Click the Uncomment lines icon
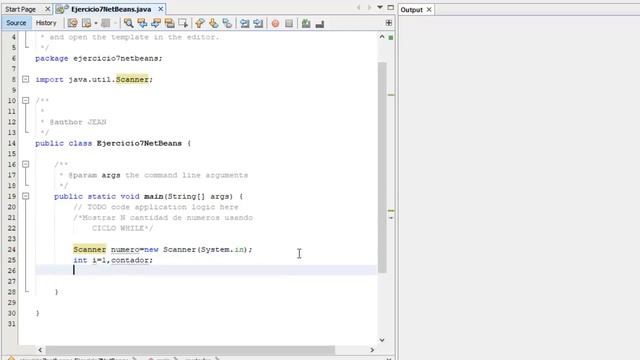This screenshot has width=640, height=360. click(x=320, y=23)
